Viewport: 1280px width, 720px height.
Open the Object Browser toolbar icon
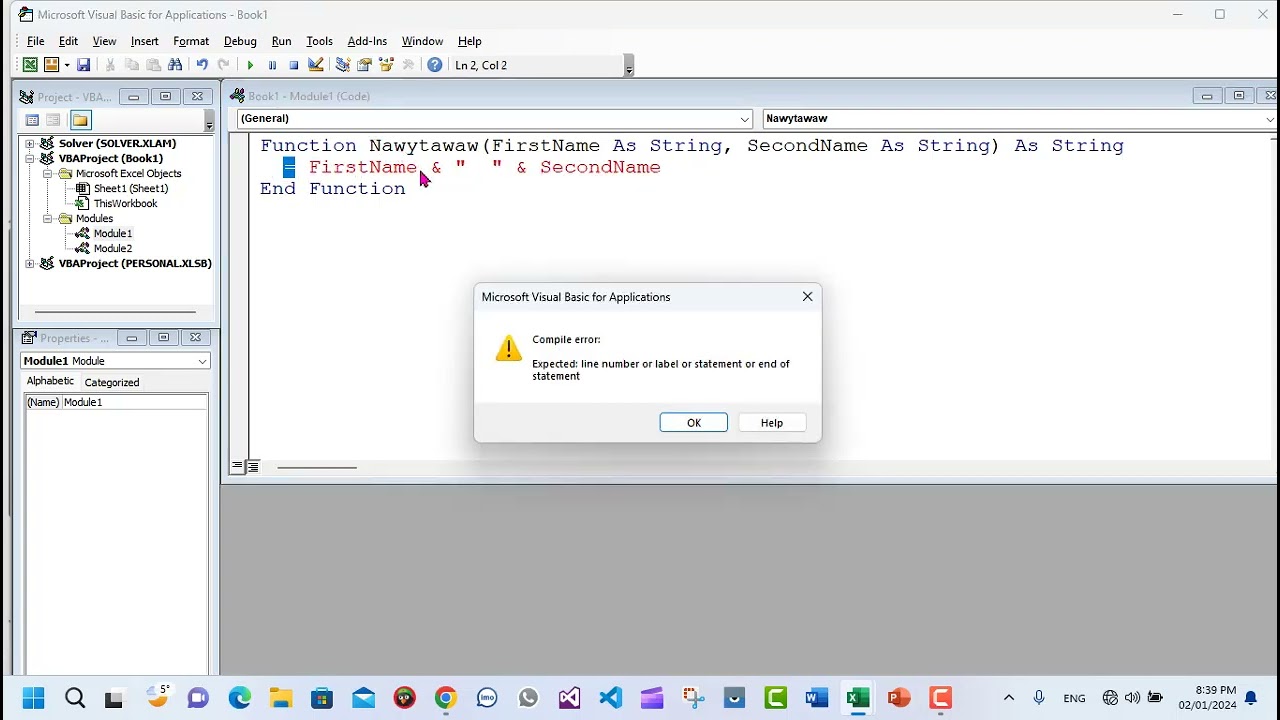coord(386,65)
